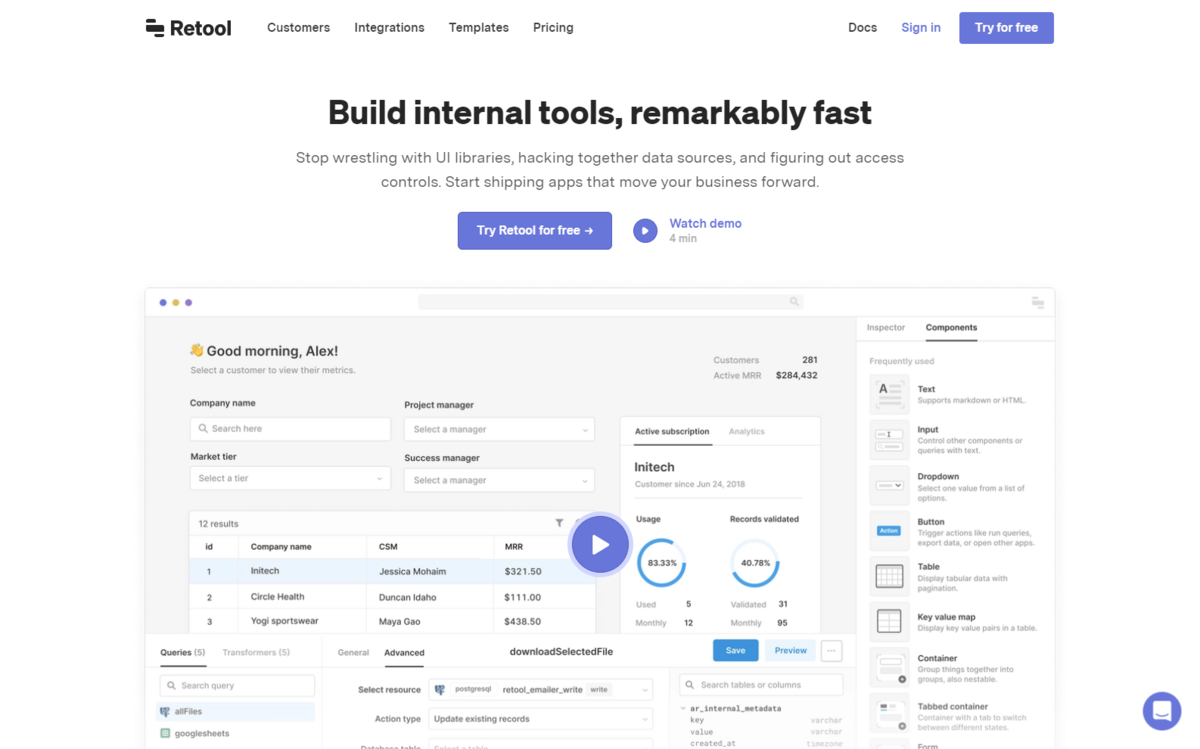This screenshot has height=749, width=1200.
Task: Play the large demo video button
Action: pos(600,544)
